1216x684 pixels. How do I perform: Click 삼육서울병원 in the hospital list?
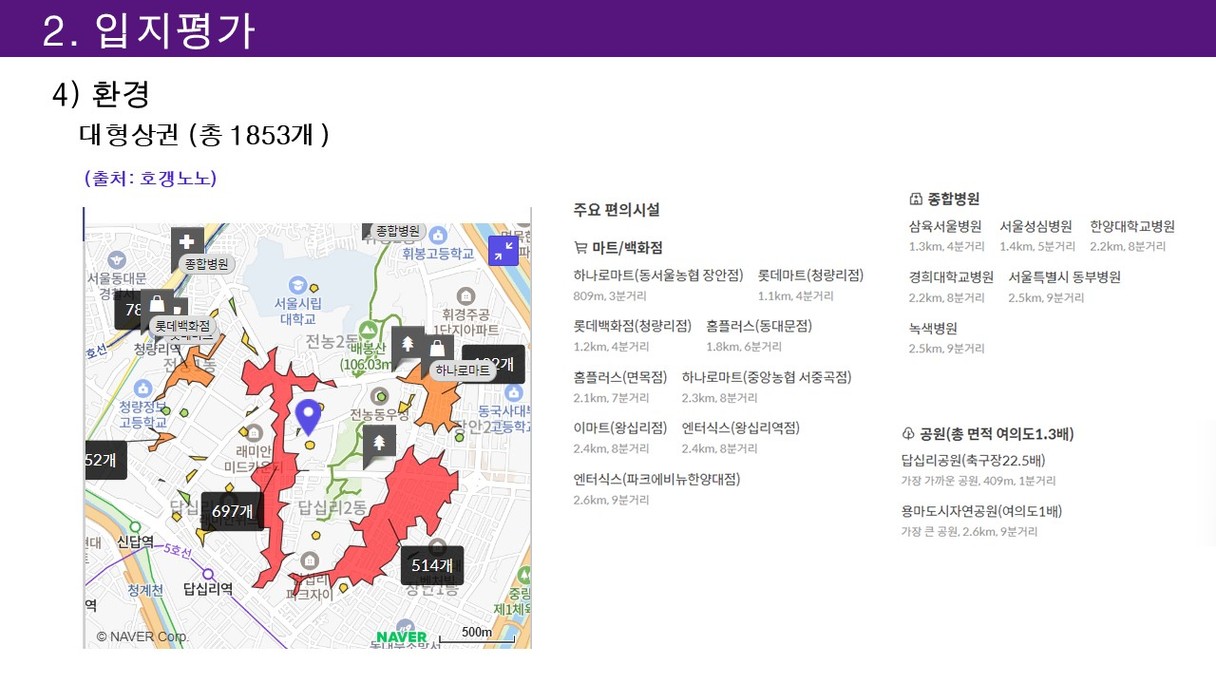click(x=945, y=226)
